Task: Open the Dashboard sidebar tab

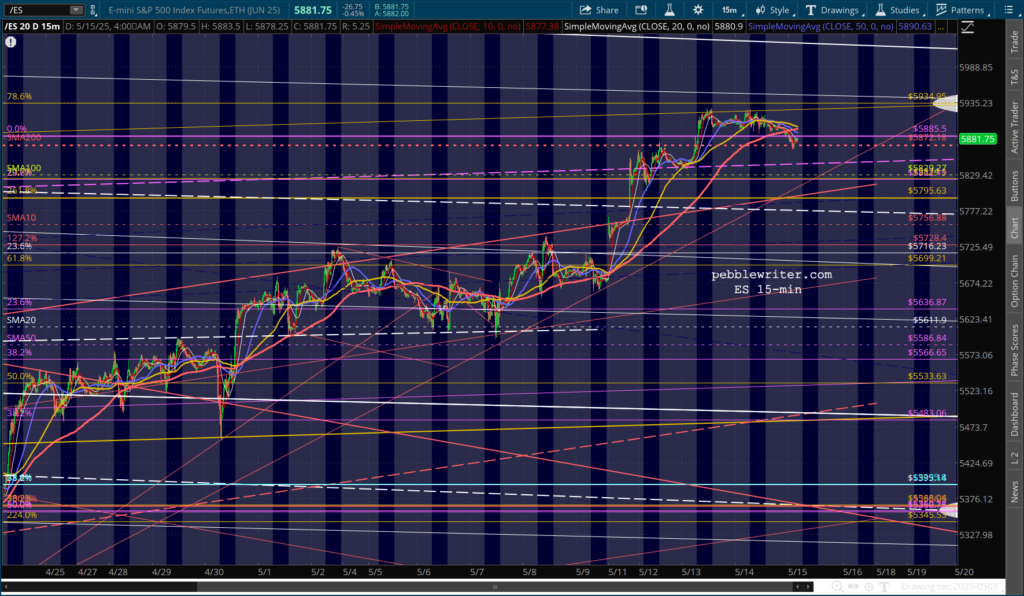Action: point(1014,414)
